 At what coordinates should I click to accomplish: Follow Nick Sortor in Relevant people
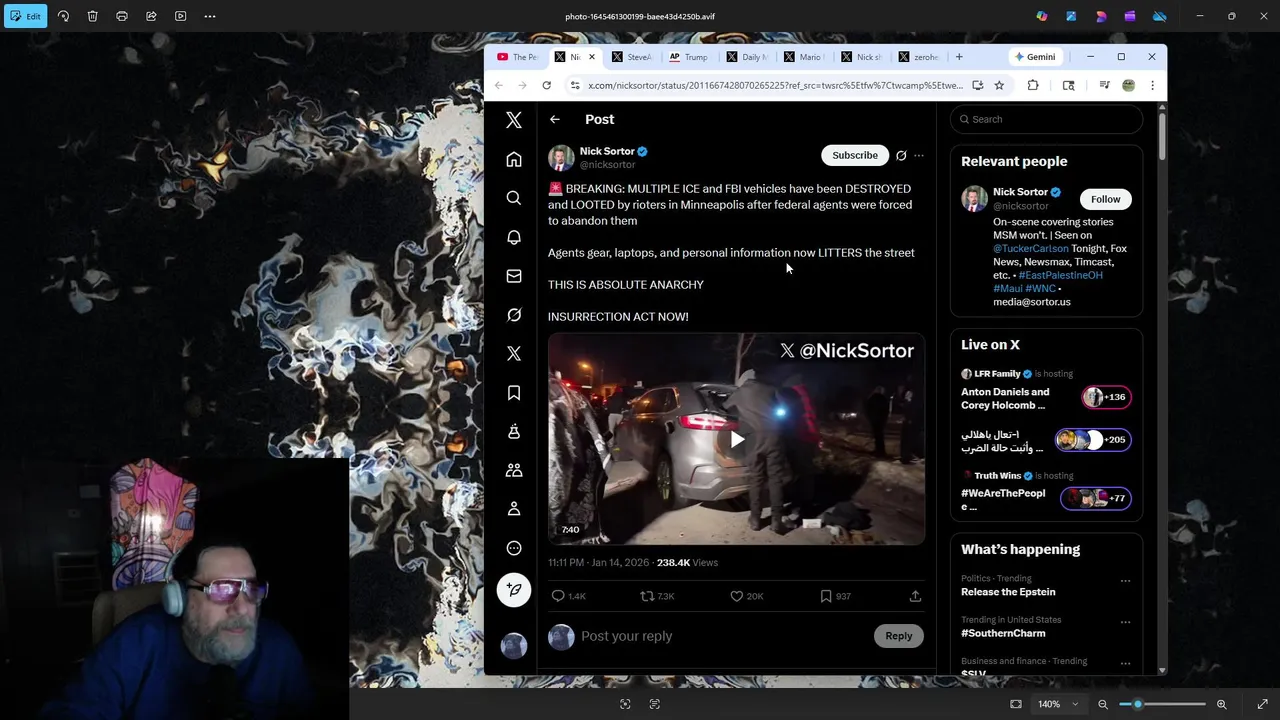coord(1105,199)
